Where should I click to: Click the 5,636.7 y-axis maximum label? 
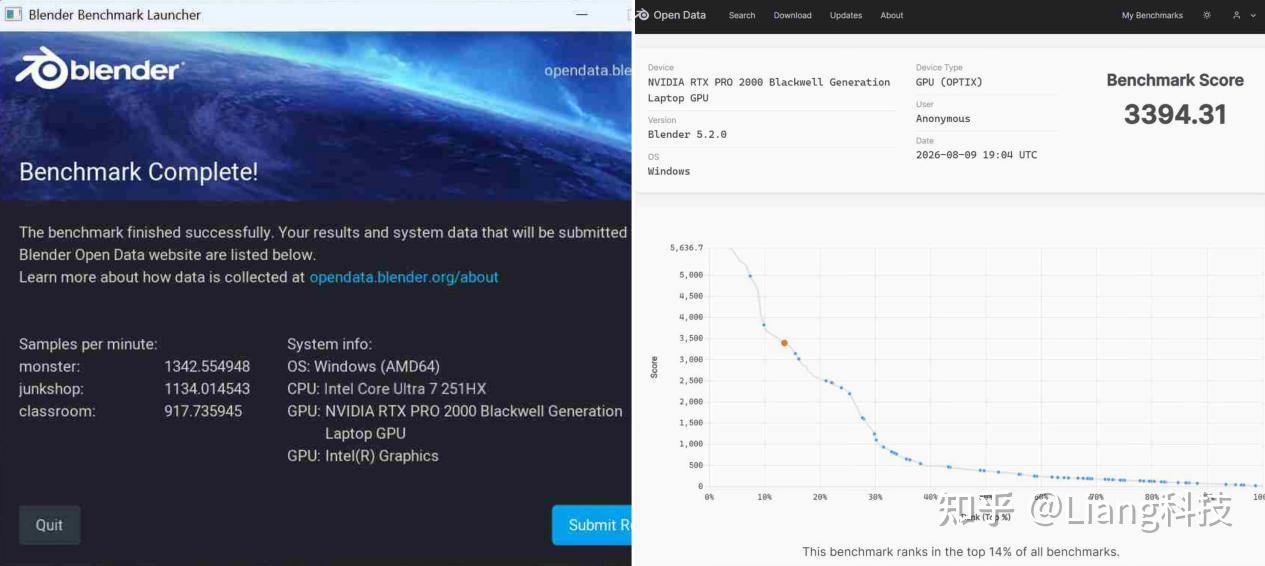point(687,247)
